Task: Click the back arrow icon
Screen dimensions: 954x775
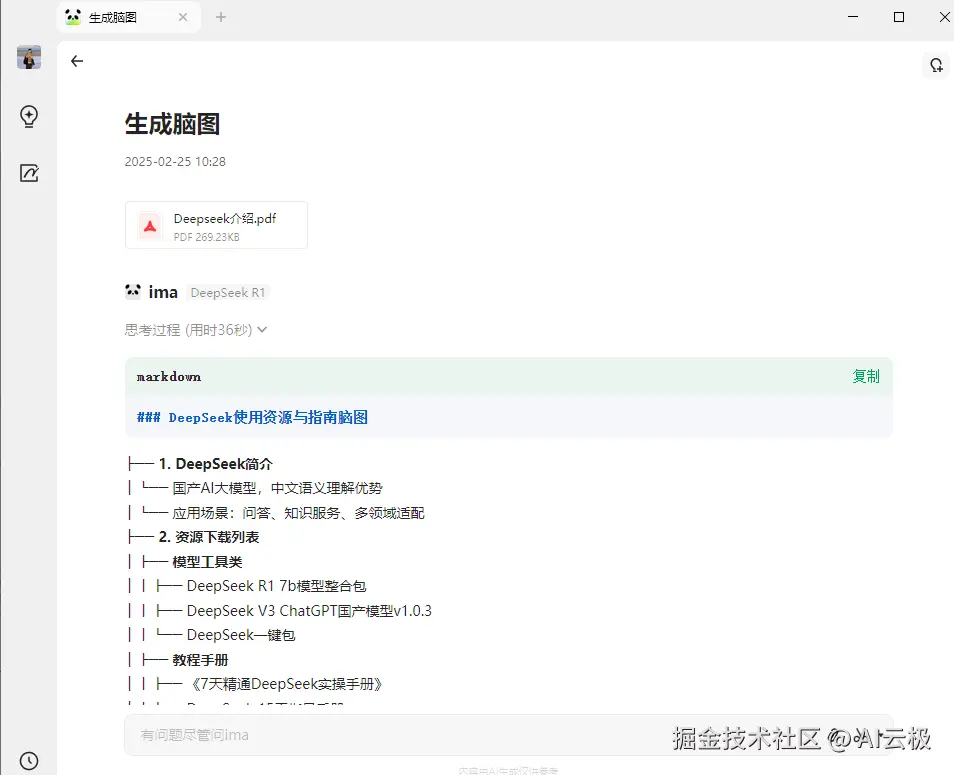Action: [x=77, y=61]
